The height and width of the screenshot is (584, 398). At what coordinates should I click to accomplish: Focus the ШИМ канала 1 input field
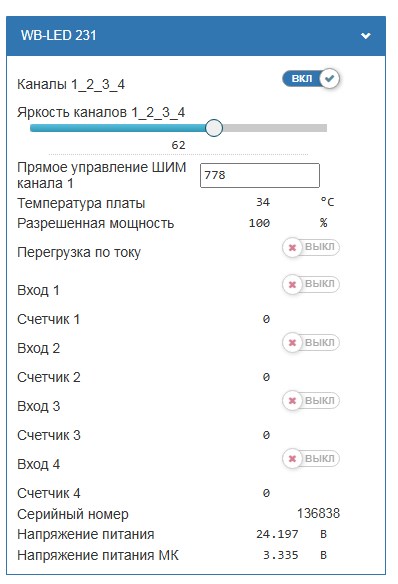click(x=260, y=175)
